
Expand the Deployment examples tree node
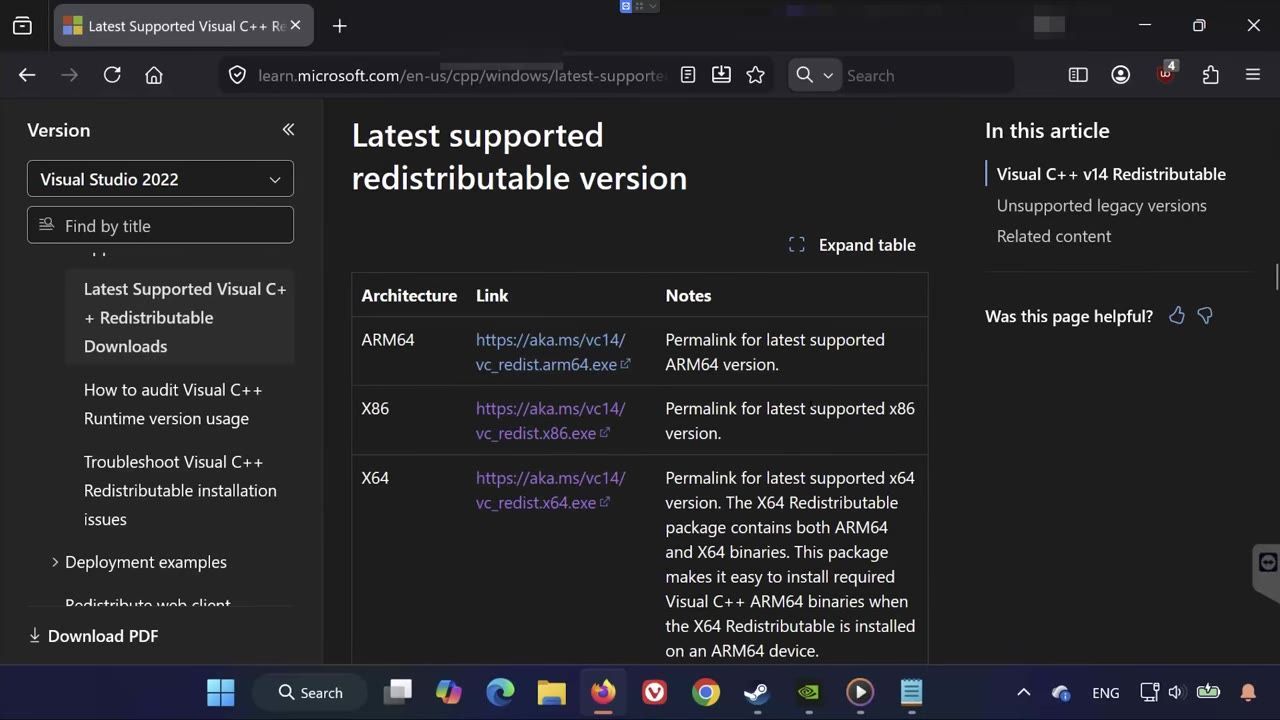[x=55, y=562]
